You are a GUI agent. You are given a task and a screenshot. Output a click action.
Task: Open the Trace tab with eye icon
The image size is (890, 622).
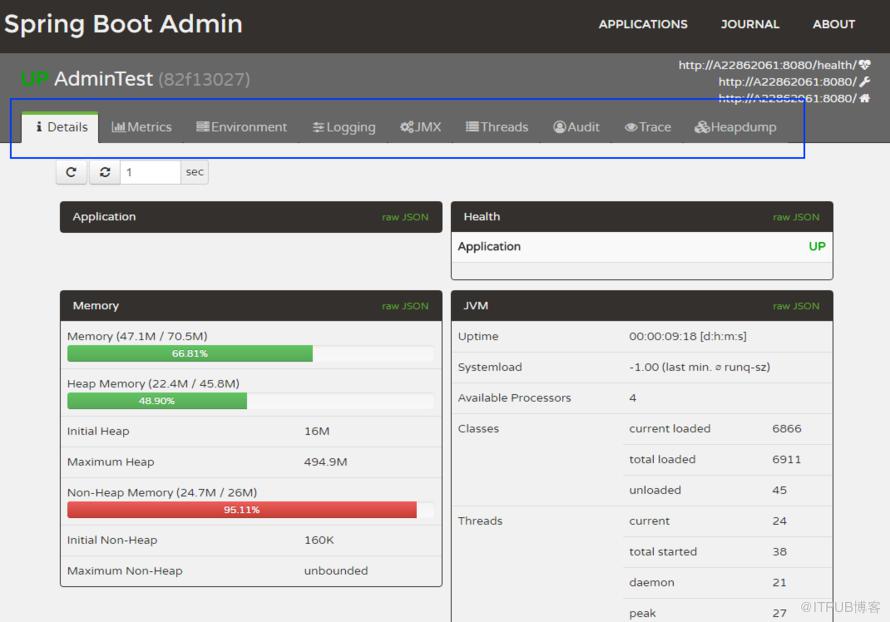[x=648, y=127]
